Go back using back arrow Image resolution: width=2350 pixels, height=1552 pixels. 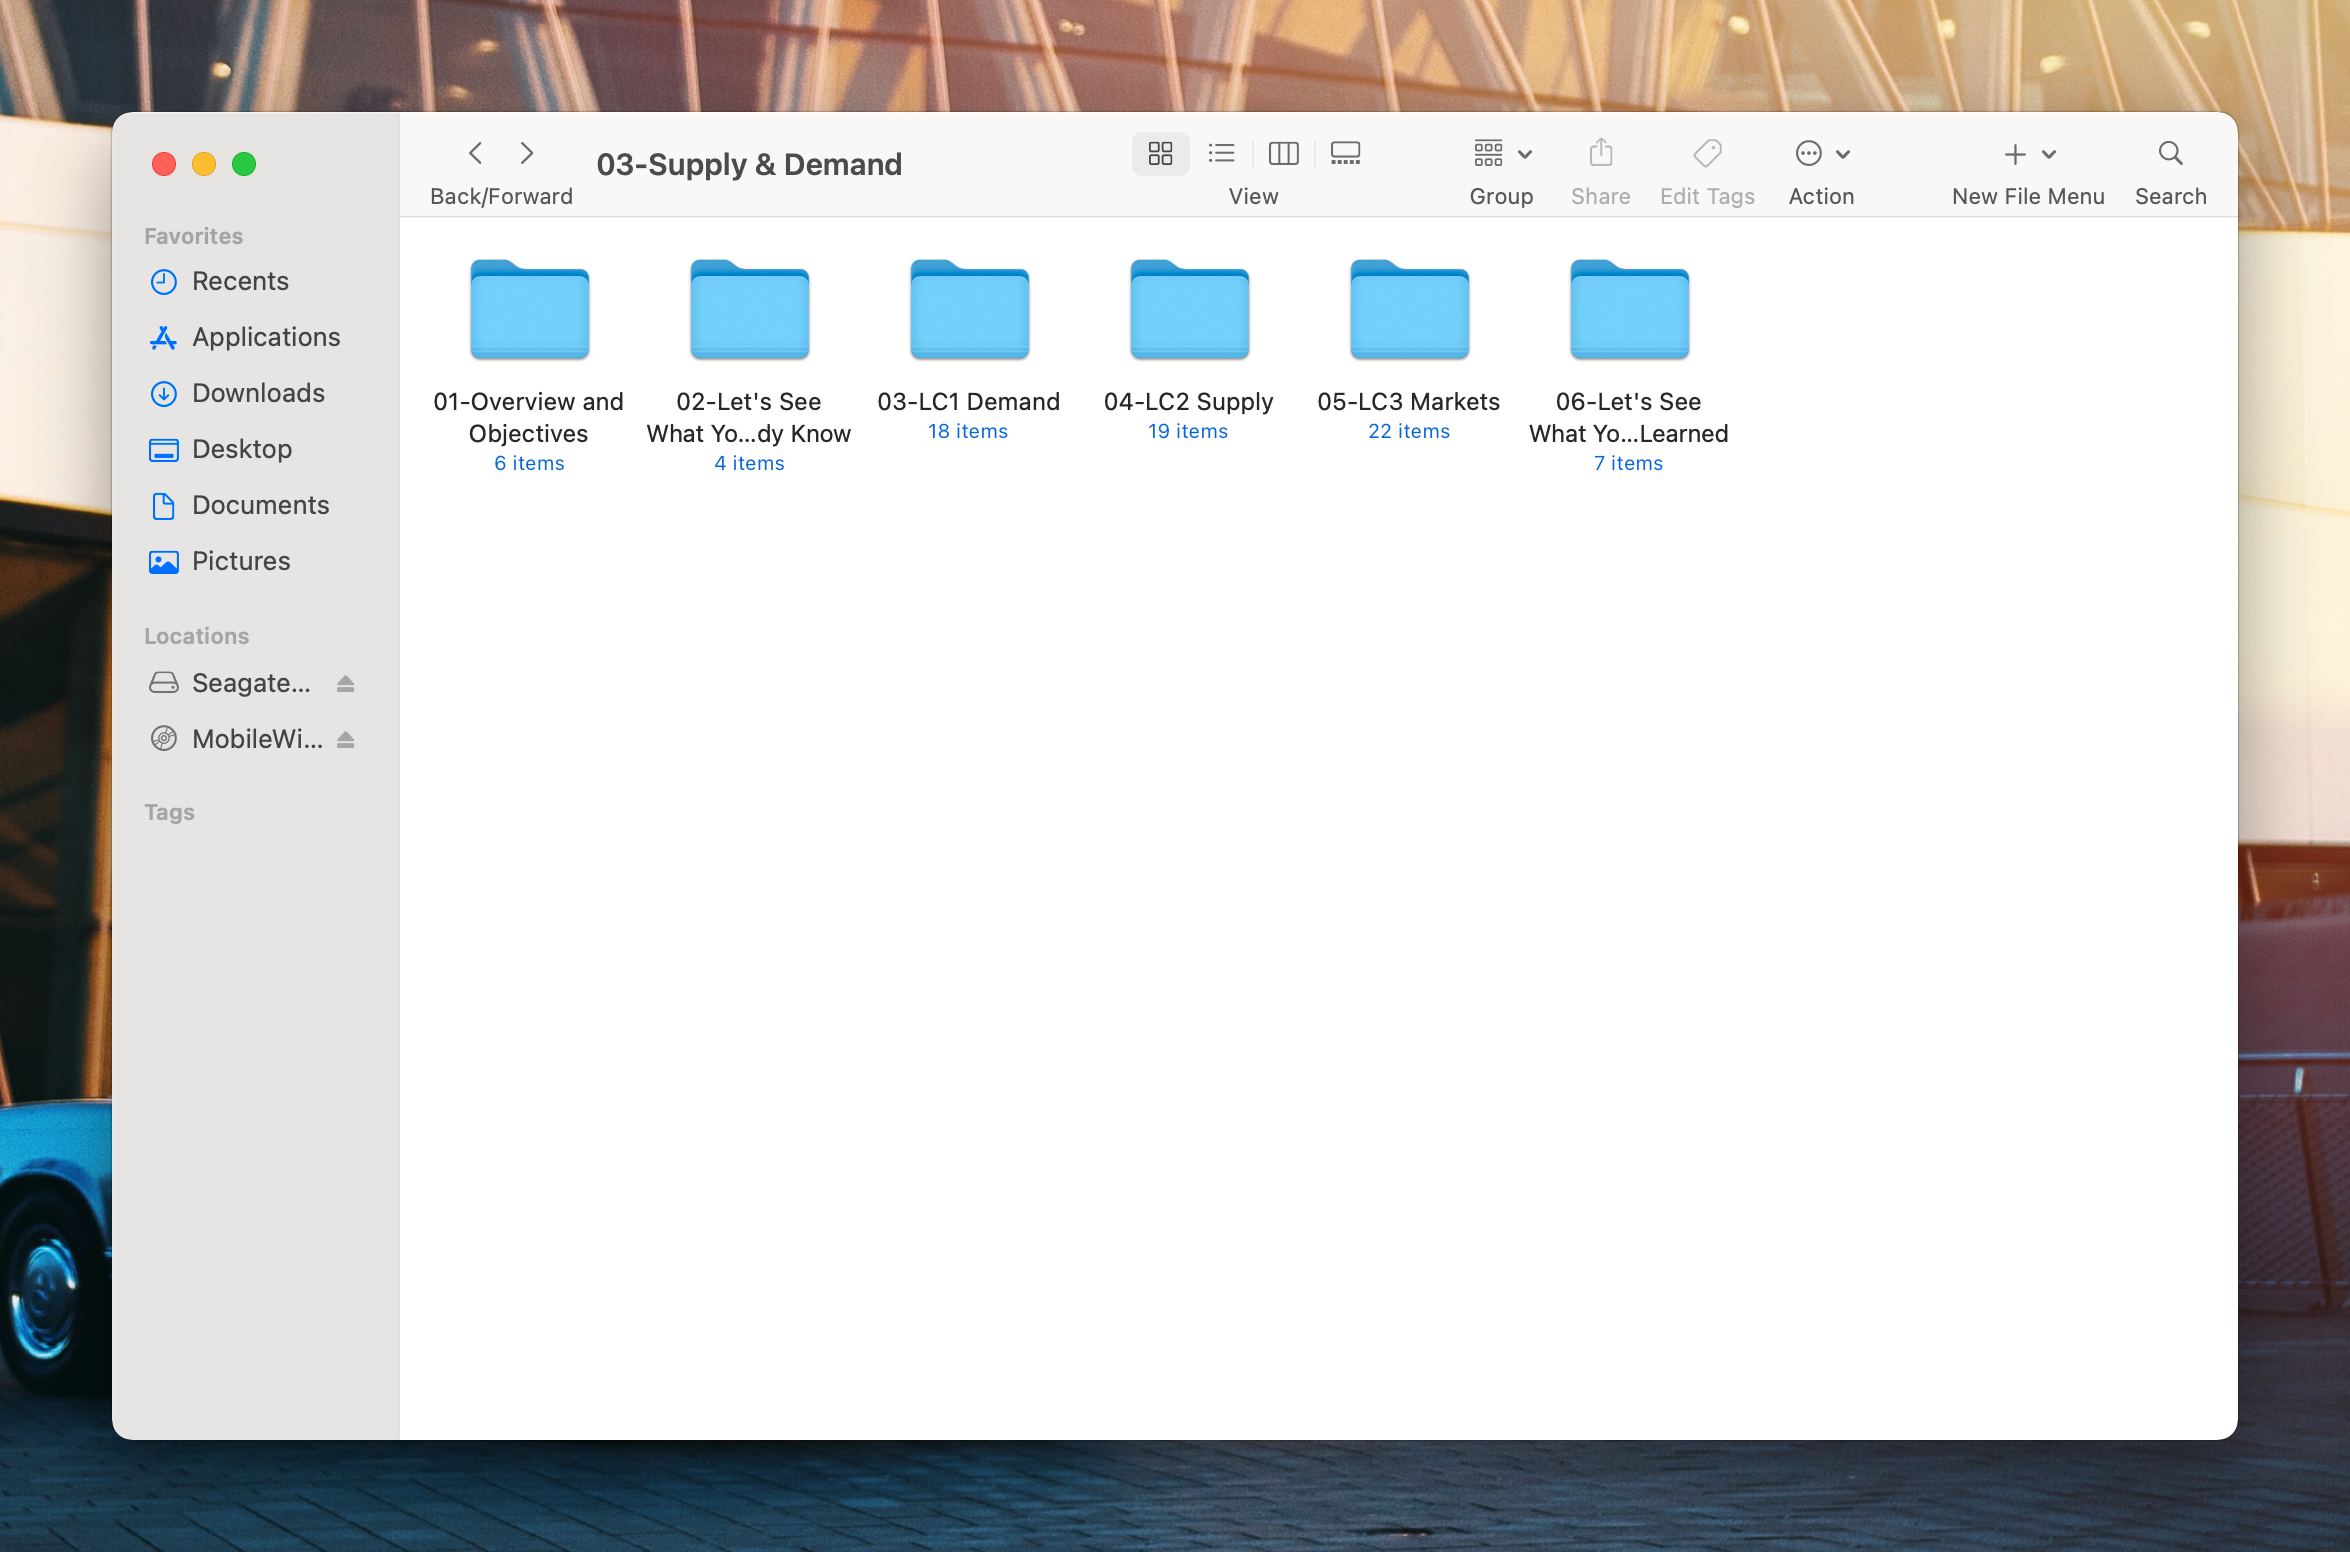[476, 153]
